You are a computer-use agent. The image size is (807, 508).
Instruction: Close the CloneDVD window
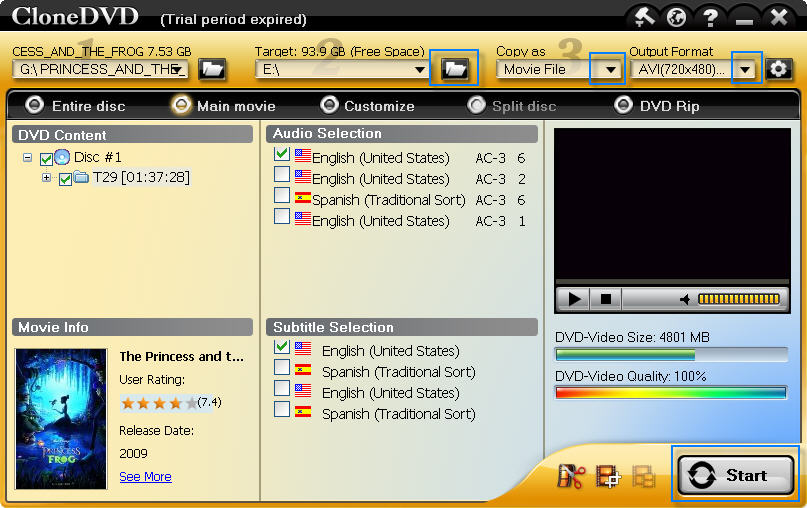(x=779, y=17)
